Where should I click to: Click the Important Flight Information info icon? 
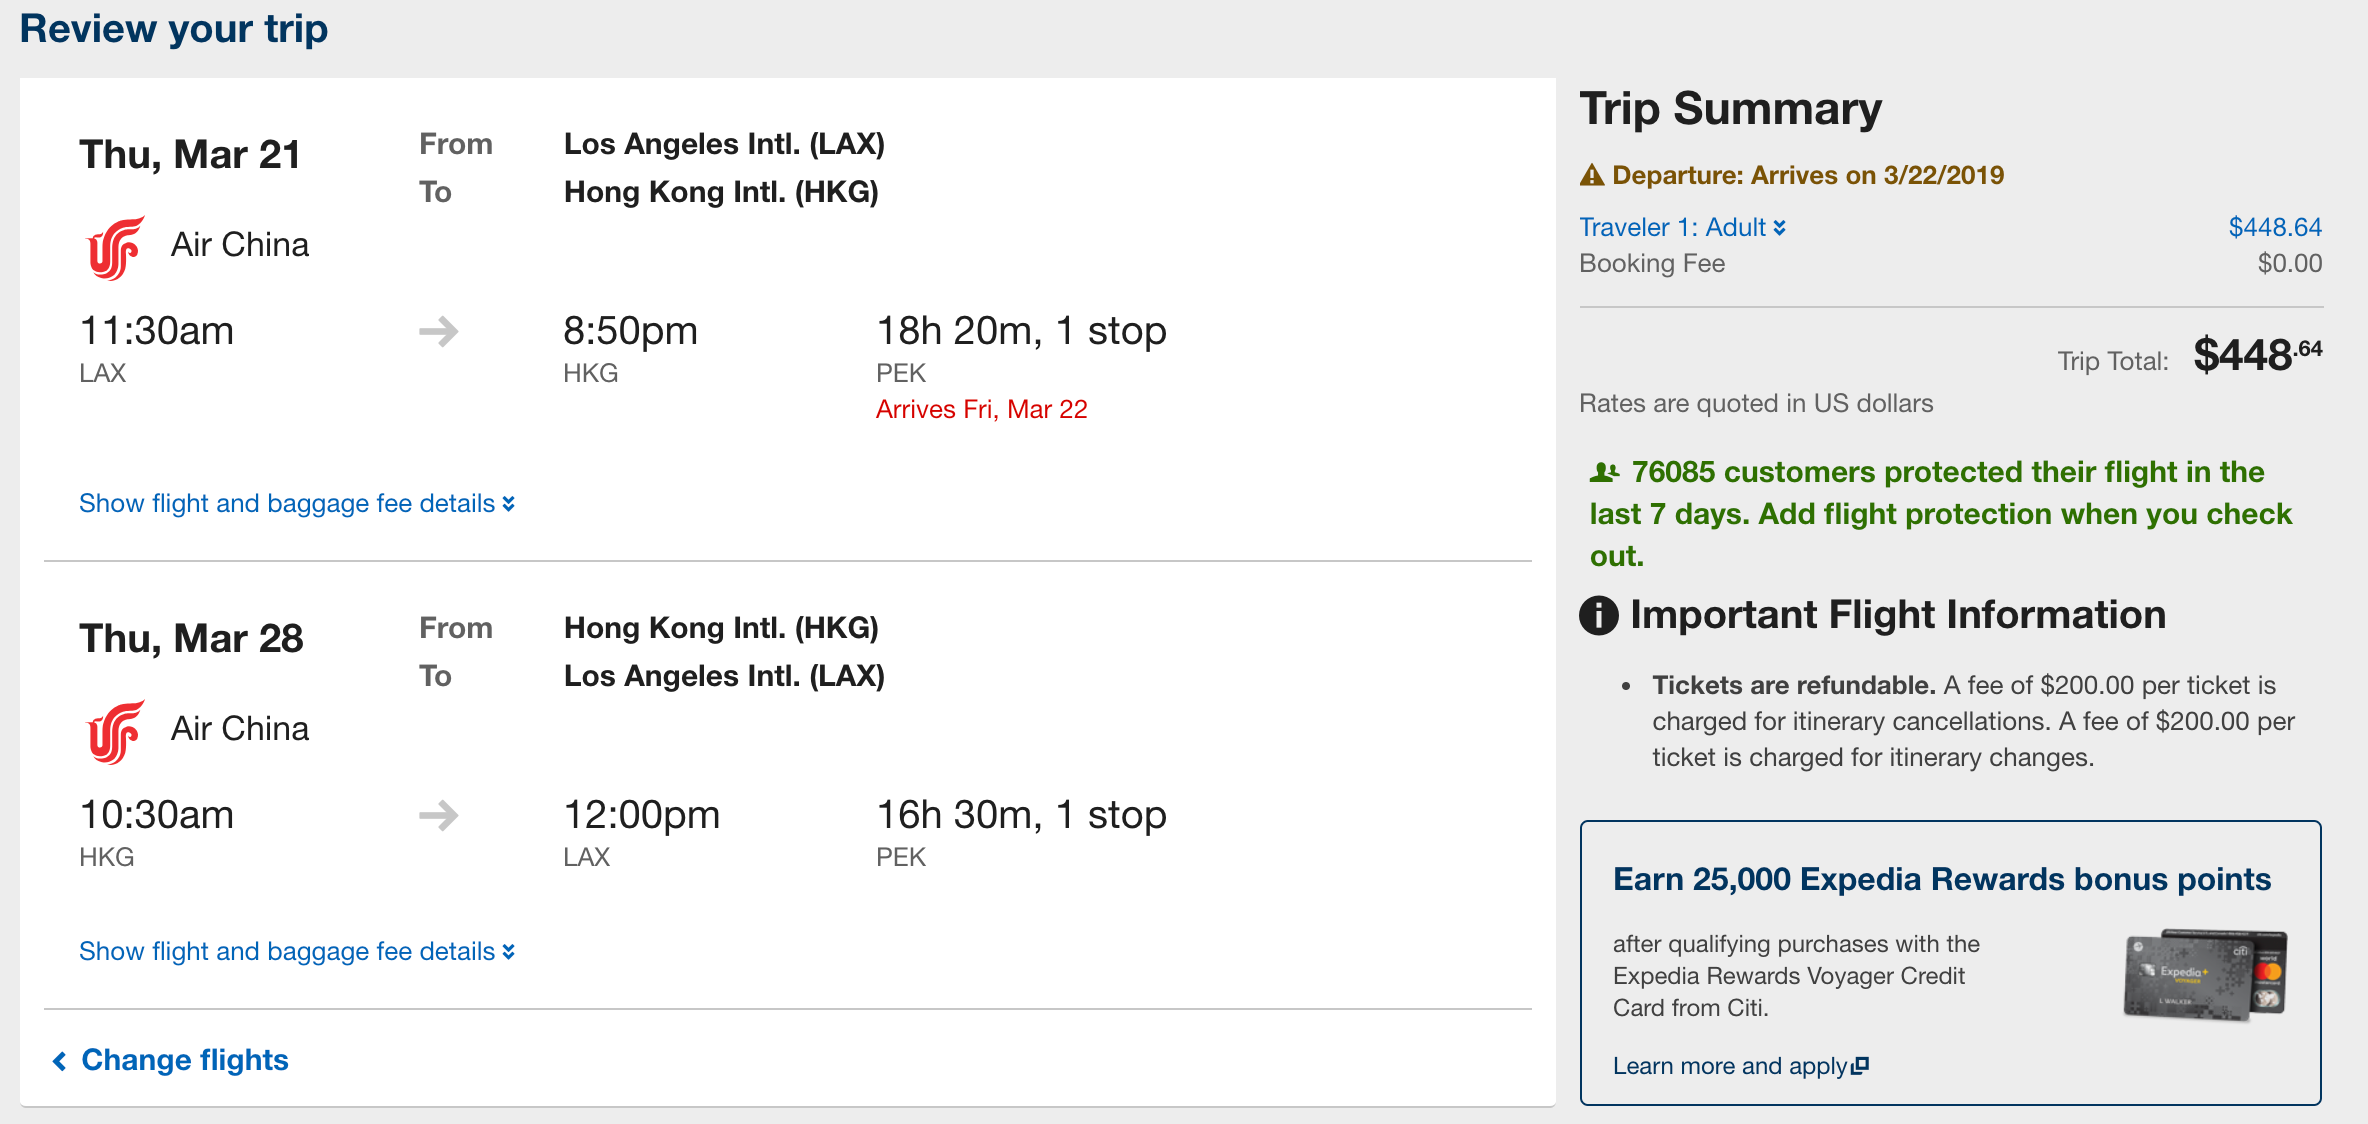pos(1598,615)
